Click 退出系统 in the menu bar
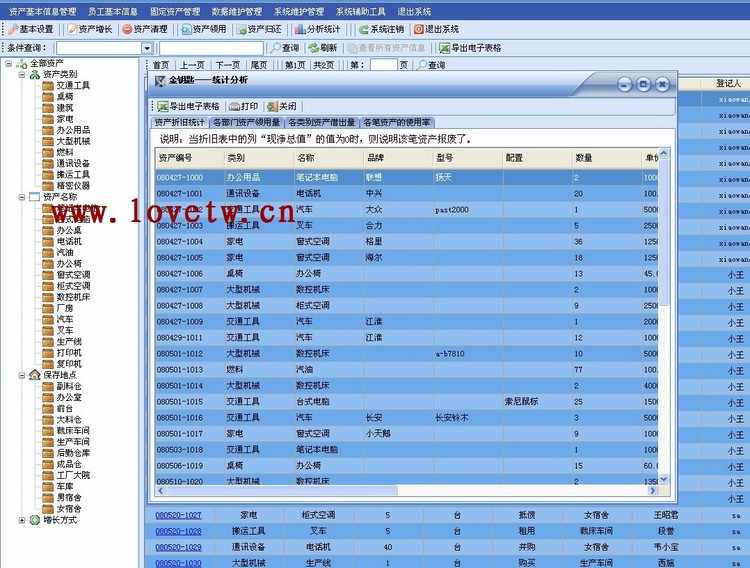 click(x=414, y=11)
